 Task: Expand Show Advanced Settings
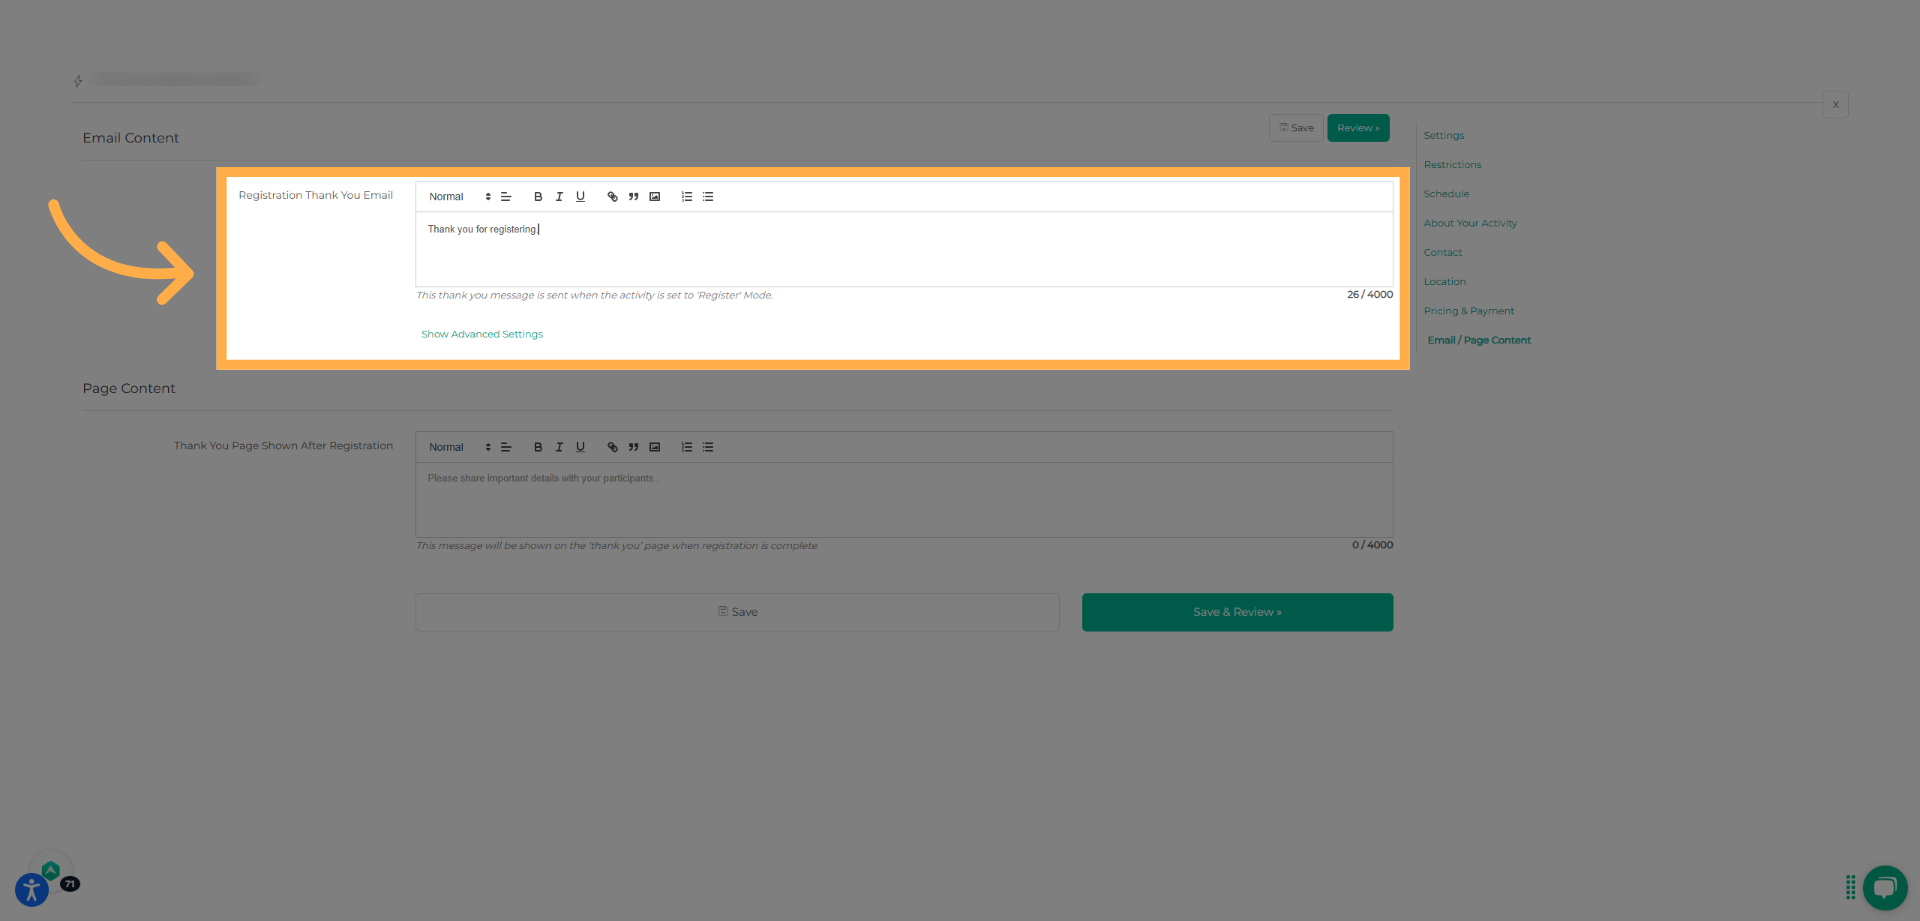point(482,335)
